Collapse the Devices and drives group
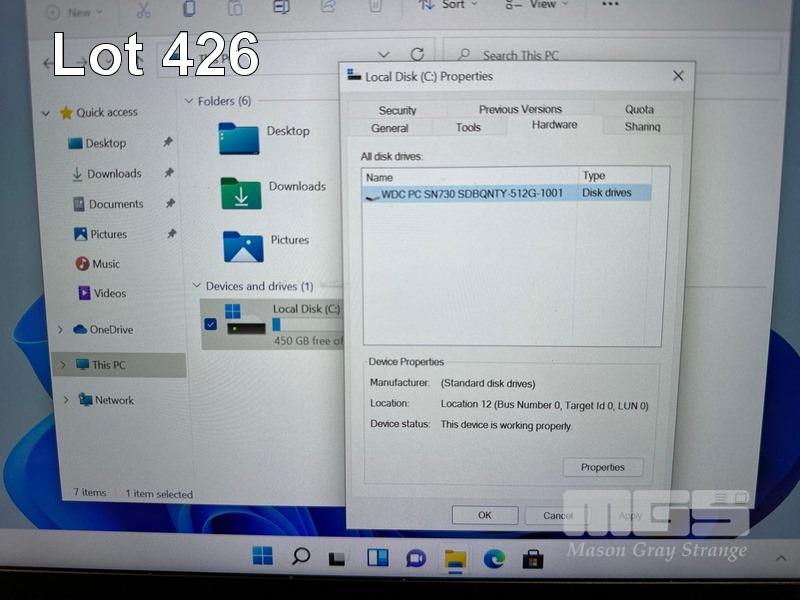Viewport: 800px width, 600px height. click(196, 287)
